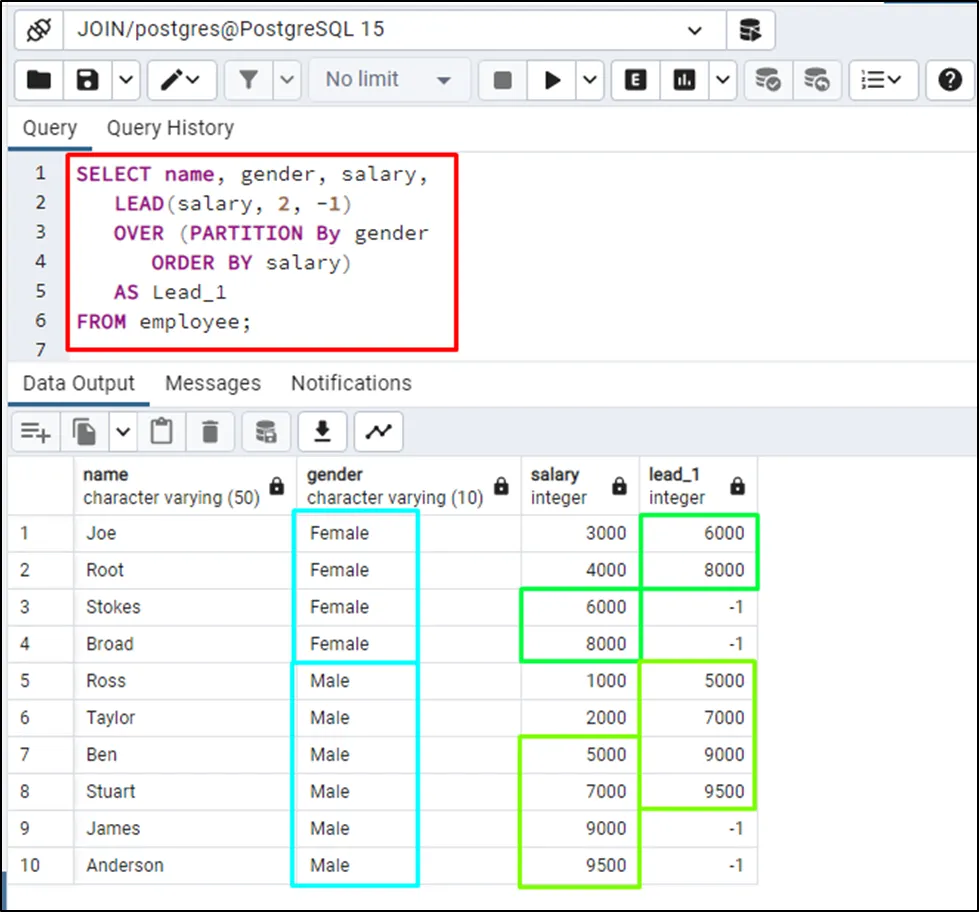Click the Explain query icon
Viewport: 979px width, 912px height.
point(635,80)
